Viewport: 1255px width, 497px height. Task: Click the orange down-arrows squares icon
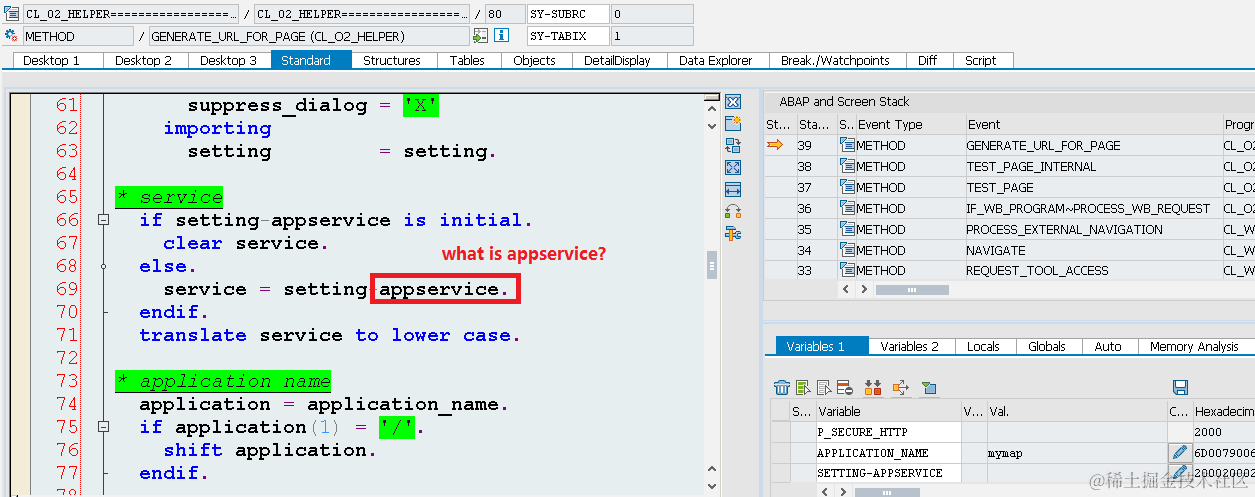(873, 387)
